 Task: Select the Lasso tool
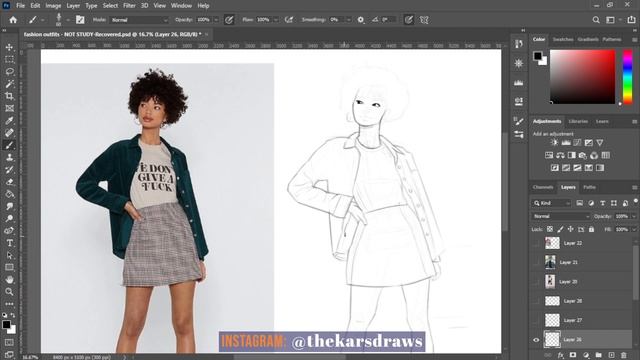pos(9,72)
